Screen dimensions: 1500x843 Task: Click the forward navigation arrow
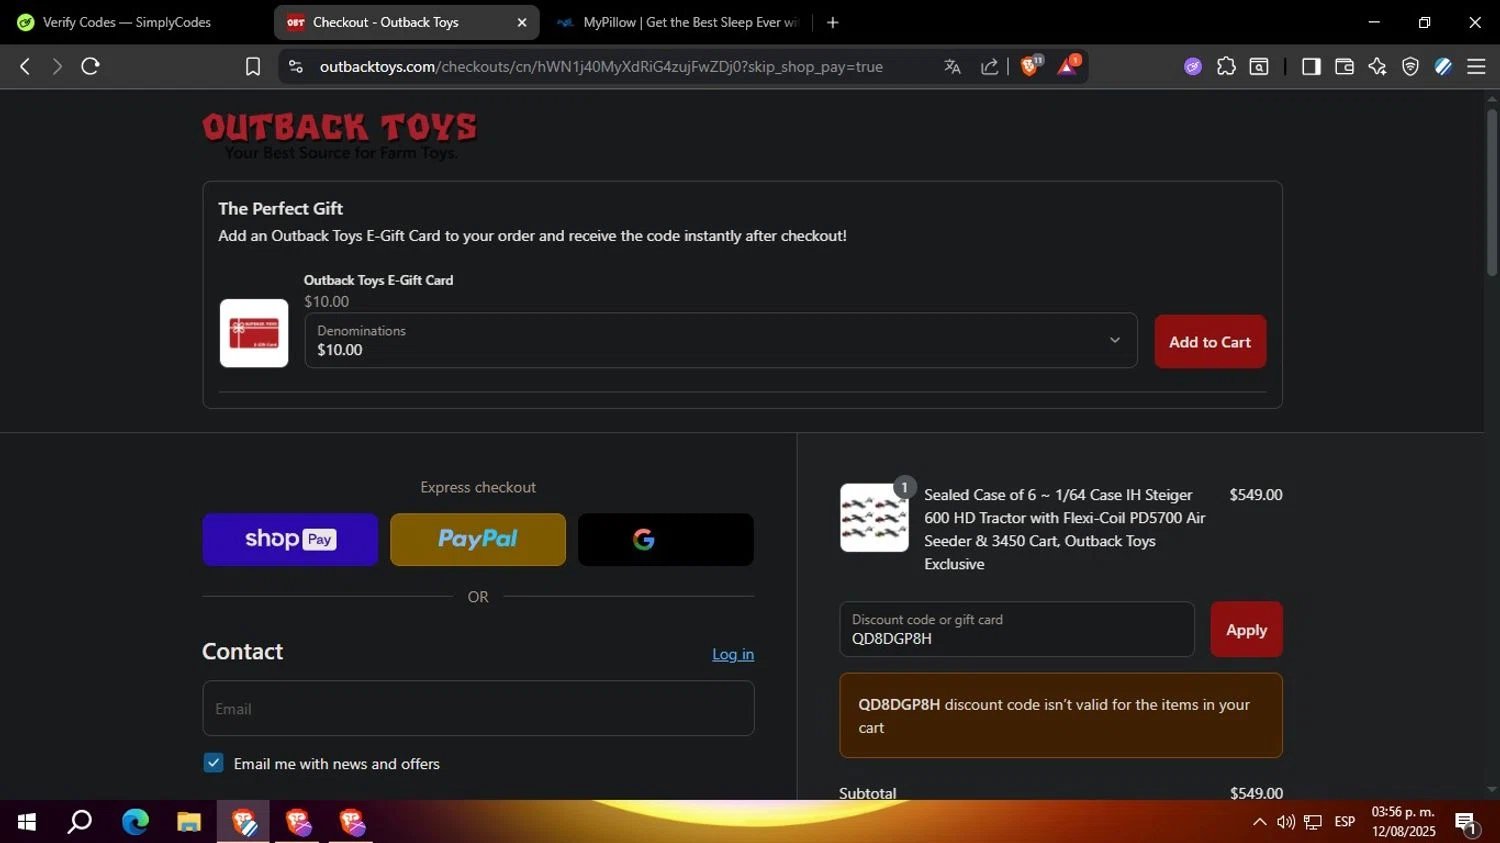57,66
